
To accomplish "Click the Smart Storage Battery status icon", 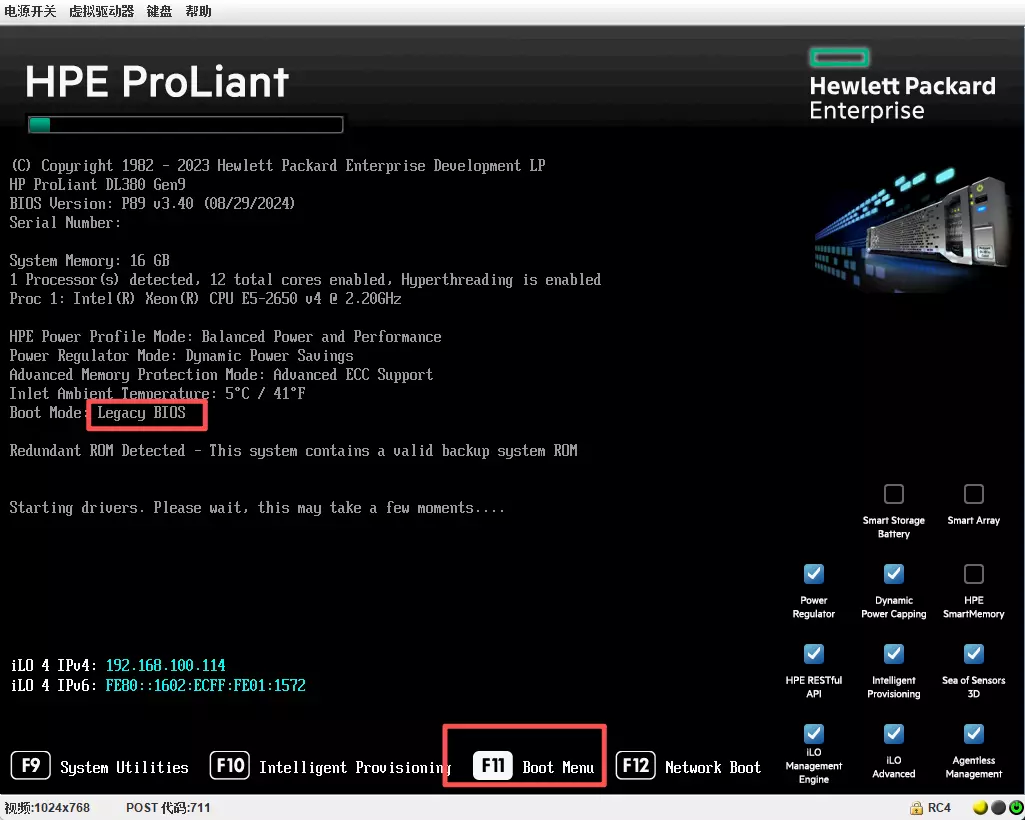I will (x=893, y=492).
